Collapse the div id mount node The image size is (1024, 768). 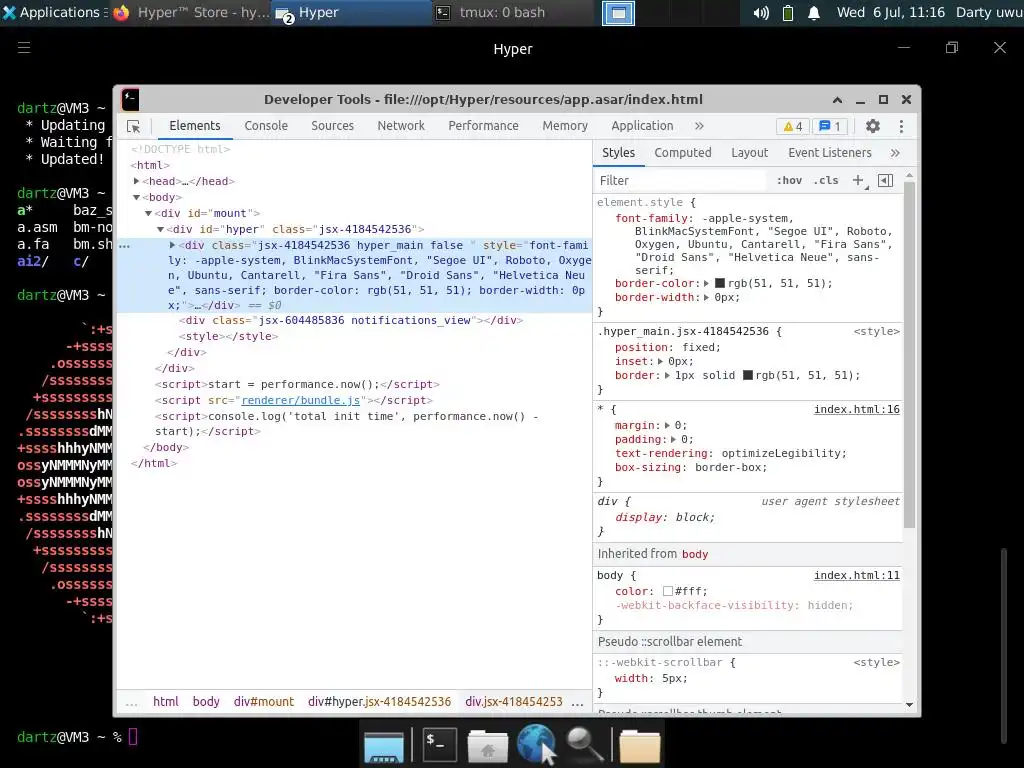148,214
